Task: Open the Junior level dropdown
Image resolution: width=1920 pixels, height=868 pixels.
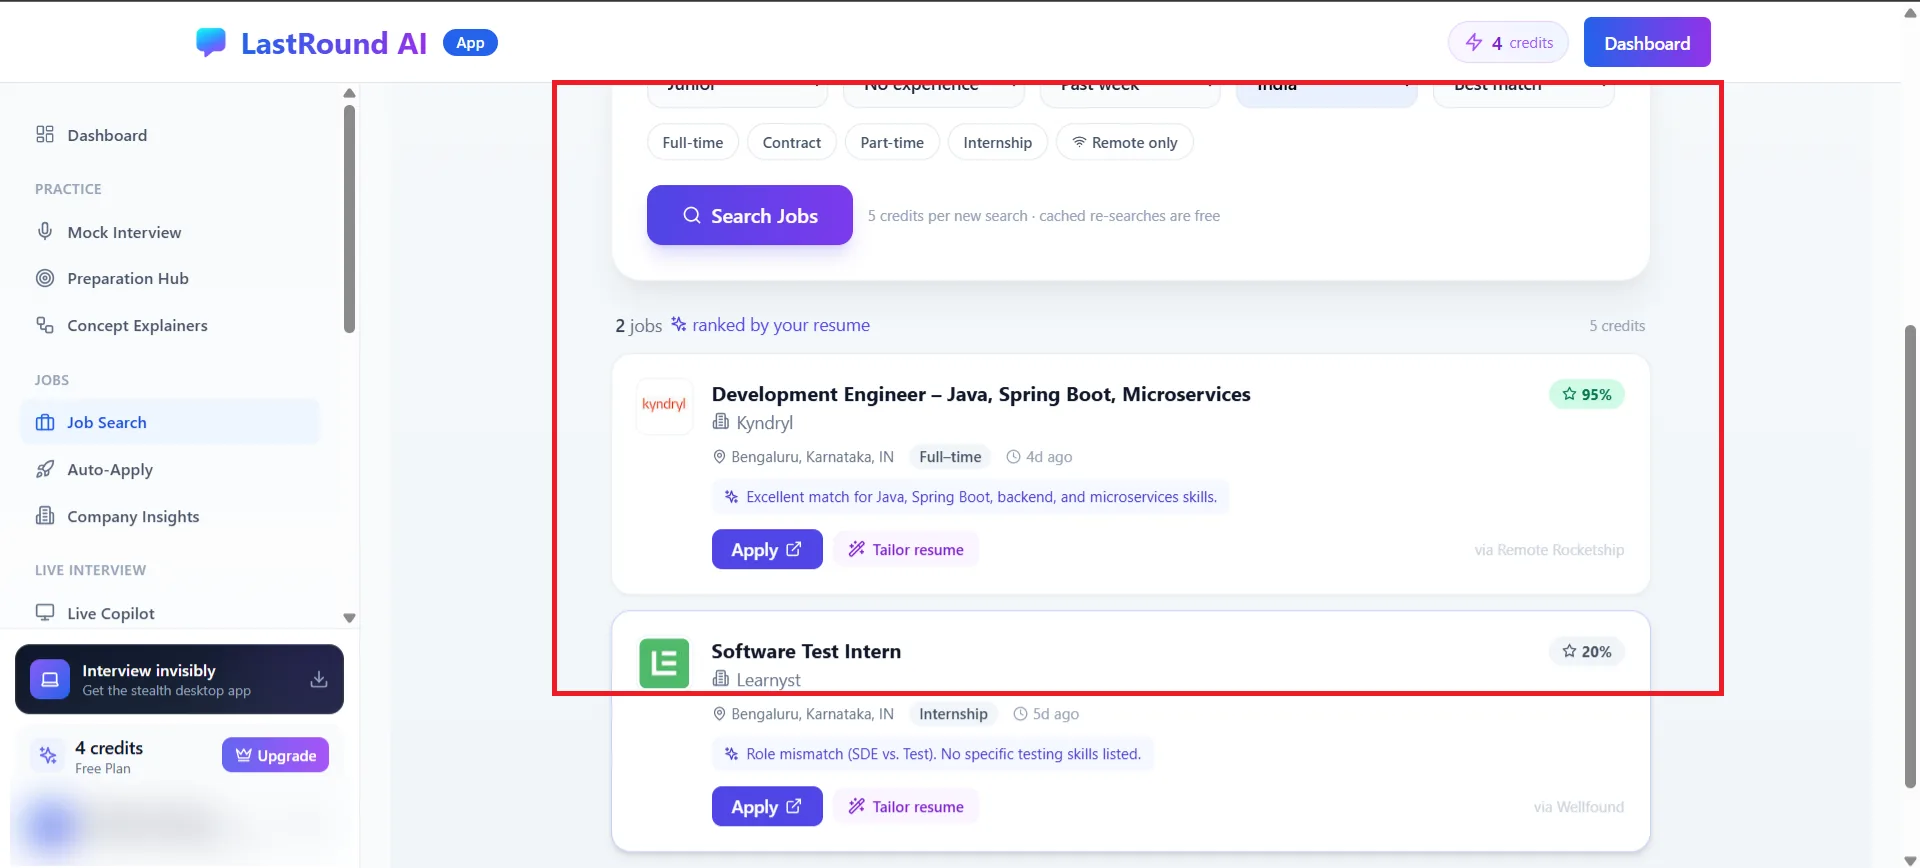Action: (x=737, y=94)
